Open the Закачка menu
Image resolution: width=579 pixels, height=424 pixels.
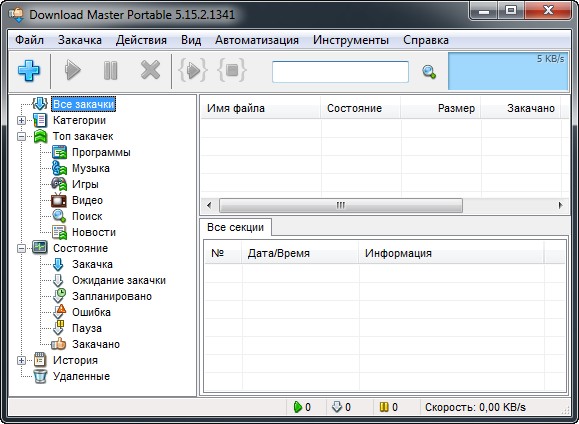click(80, 40)
